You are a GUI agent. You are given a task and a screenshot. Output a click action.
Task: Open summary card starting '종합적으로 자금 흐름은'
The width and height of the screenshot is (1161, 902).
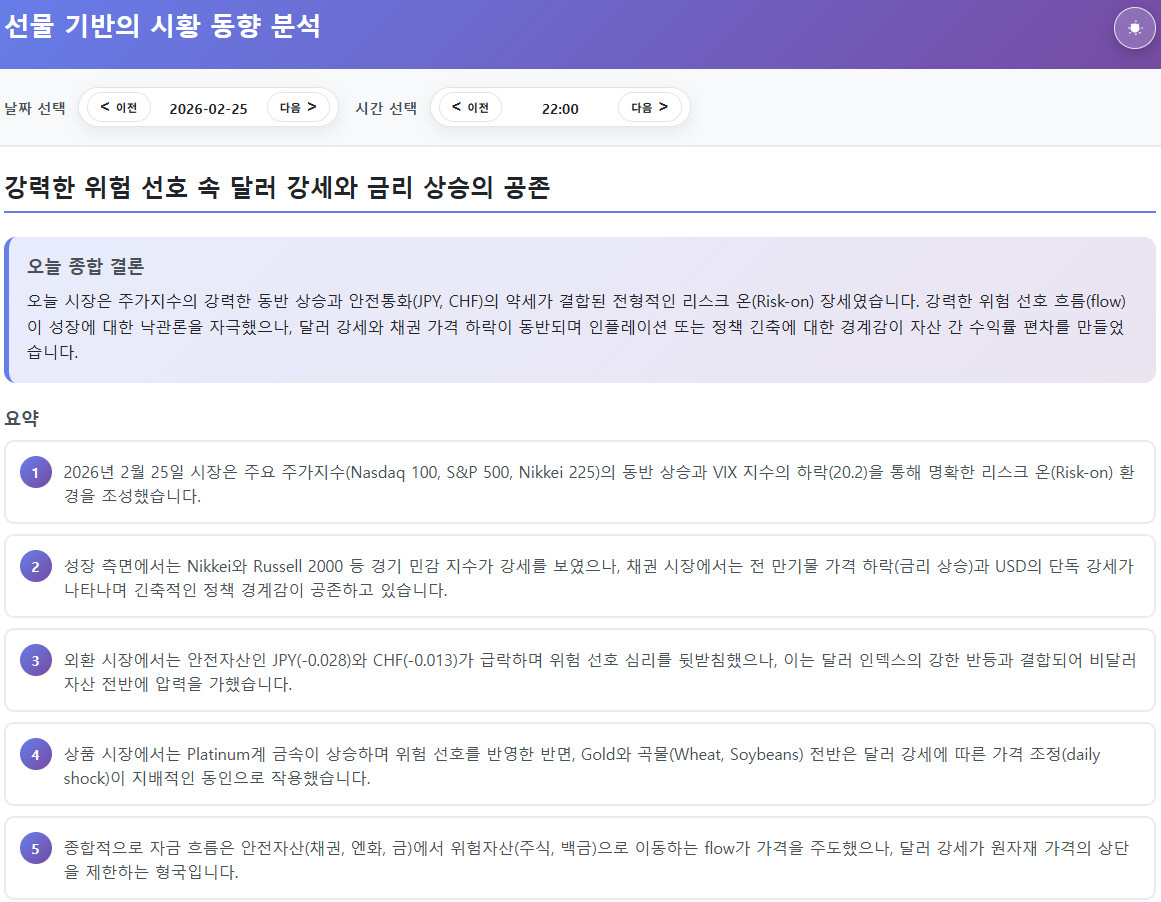pyautogui.click(x=580, y=858)
